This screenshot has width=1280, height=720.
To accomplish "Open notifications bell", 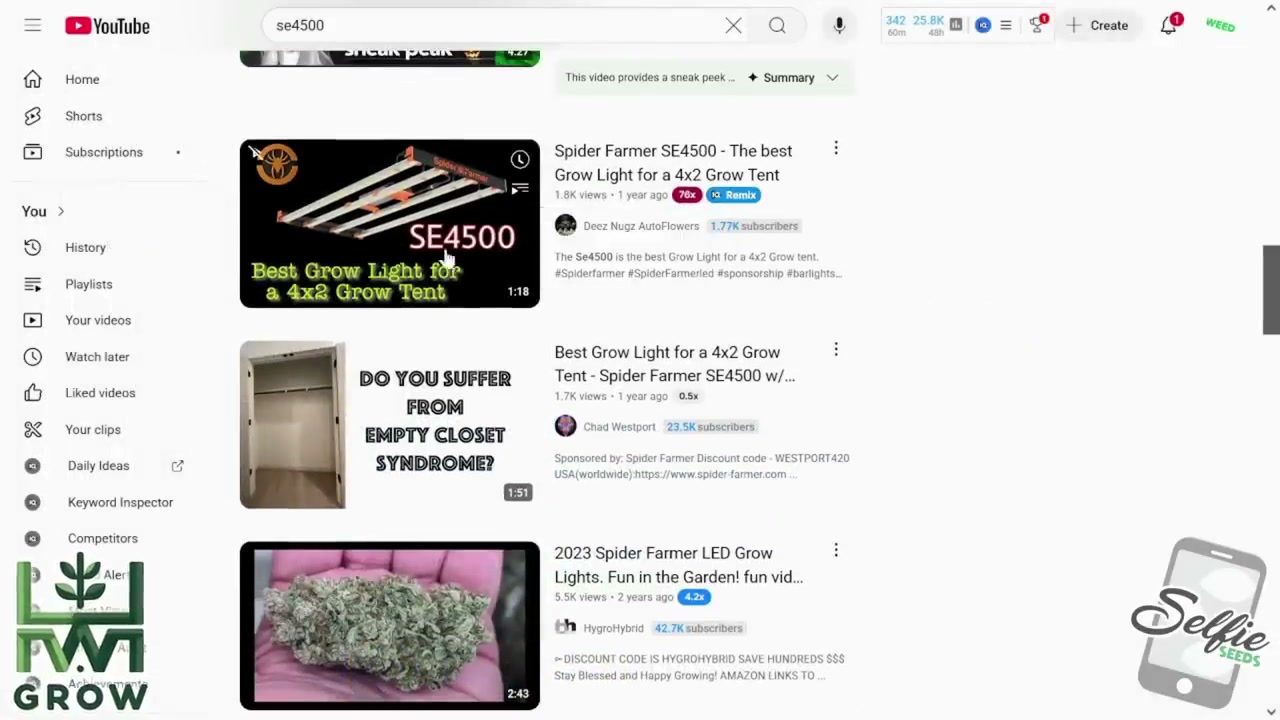I will pos(1168,26).
